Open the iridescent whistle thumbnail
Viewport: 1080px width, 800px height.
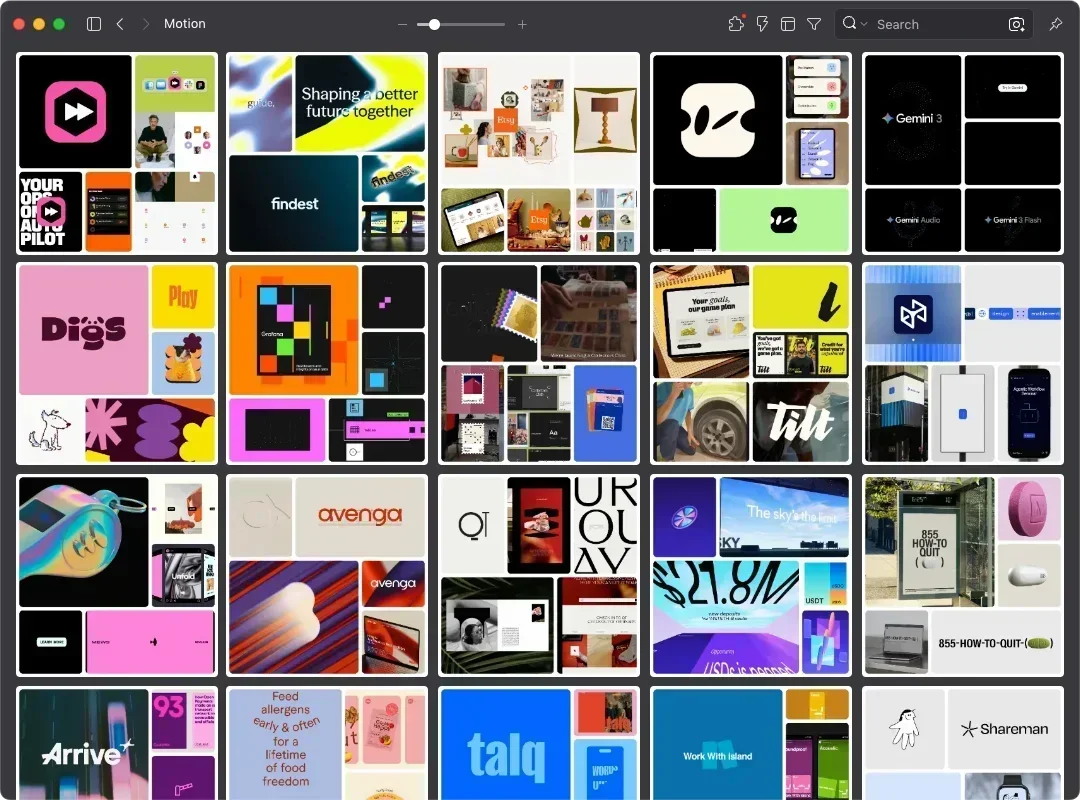coord(117,575)
